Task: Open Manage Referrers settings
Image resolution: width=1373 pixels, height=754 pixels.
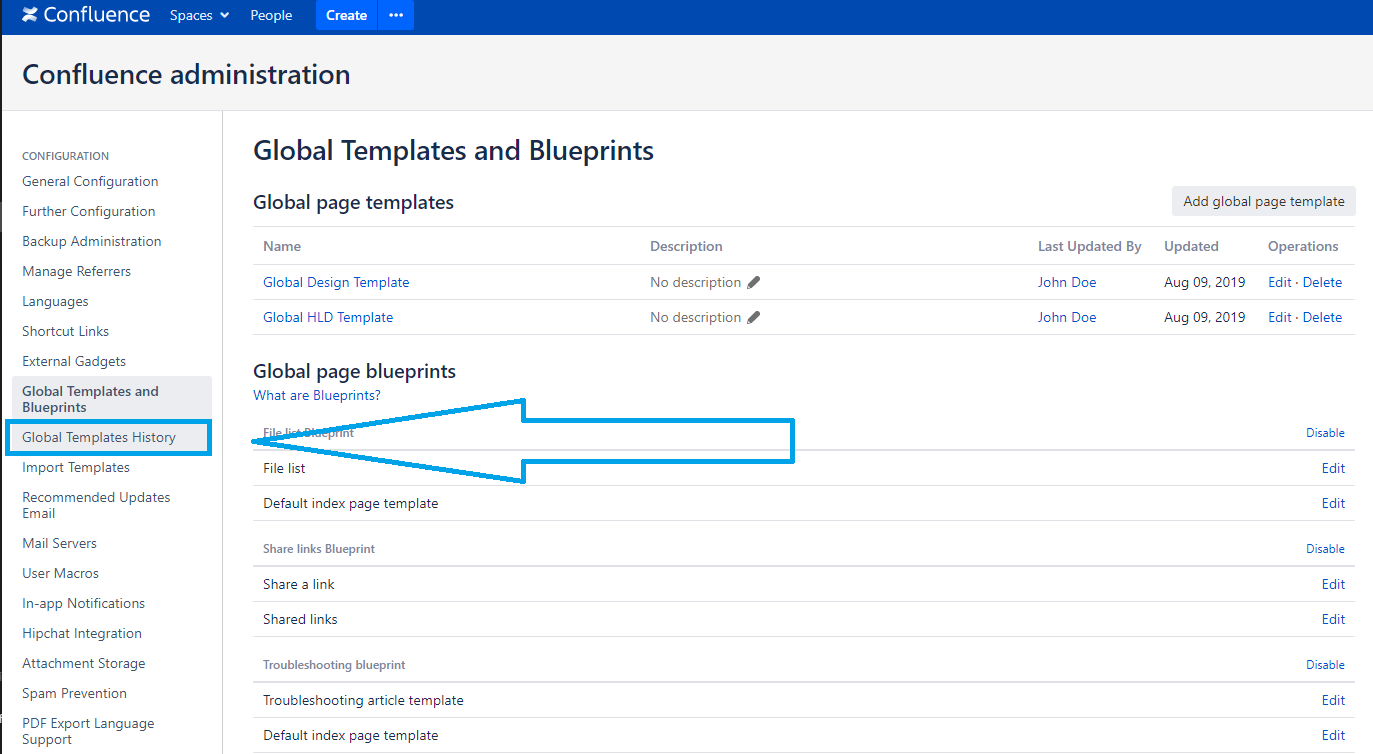Action: click(76, 271)
